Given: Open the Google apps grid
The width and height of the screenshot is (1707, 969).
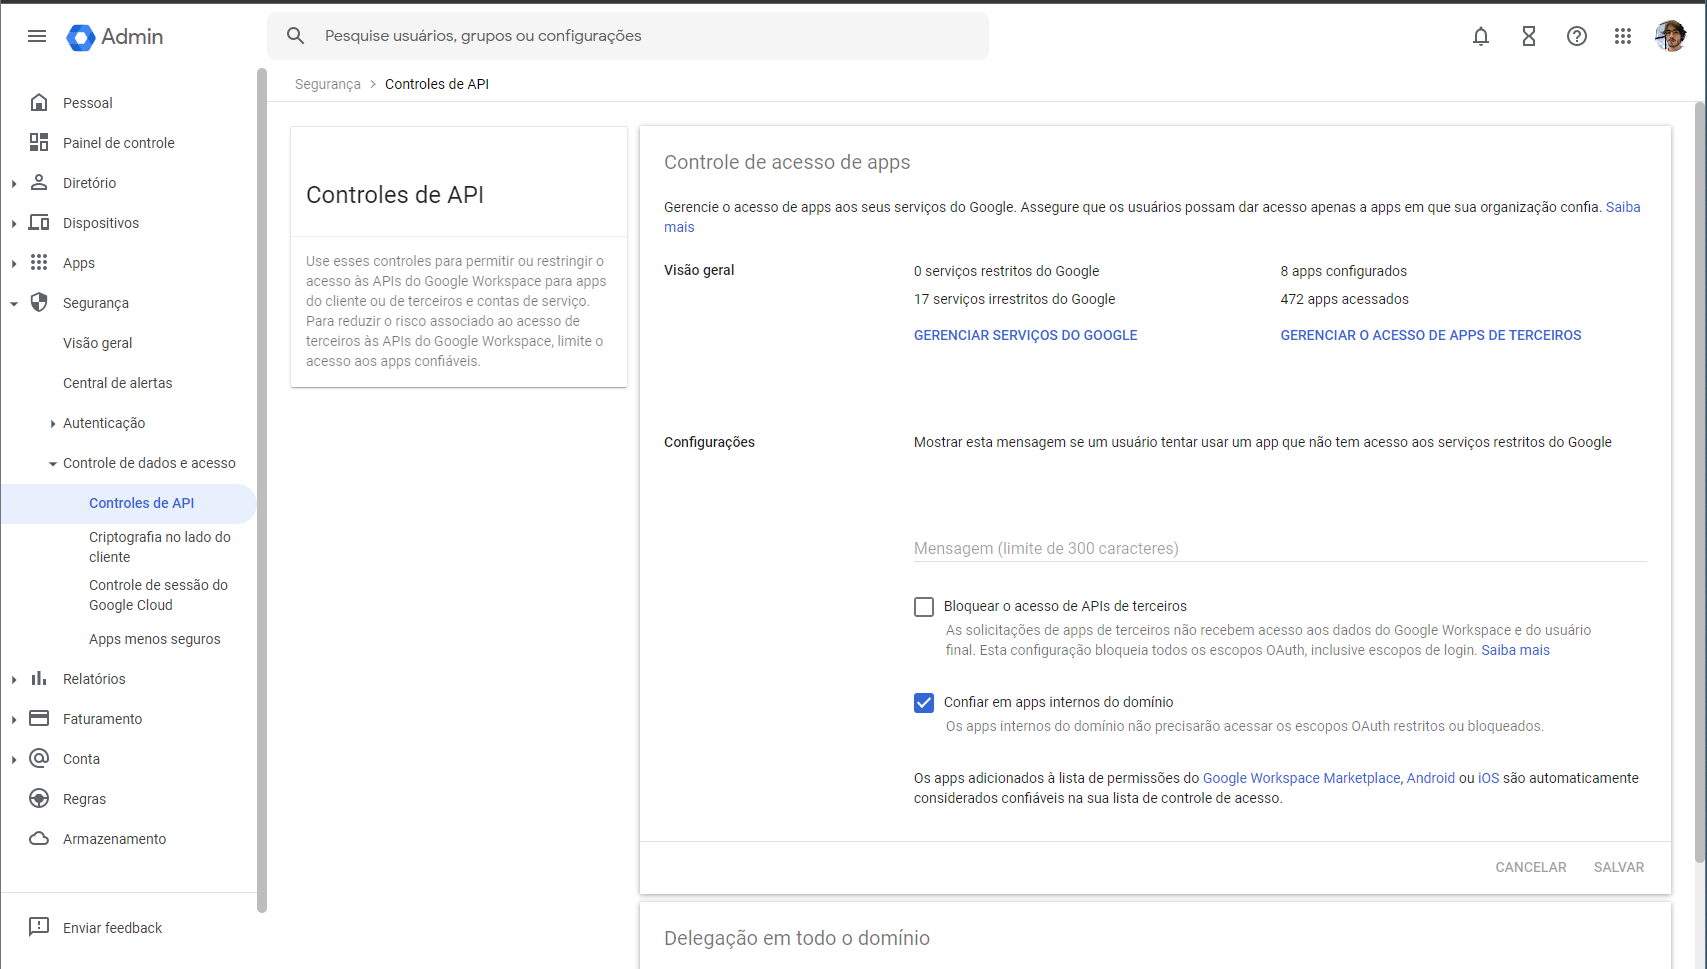Looking at the screenshot, I should pos(1623,36).
